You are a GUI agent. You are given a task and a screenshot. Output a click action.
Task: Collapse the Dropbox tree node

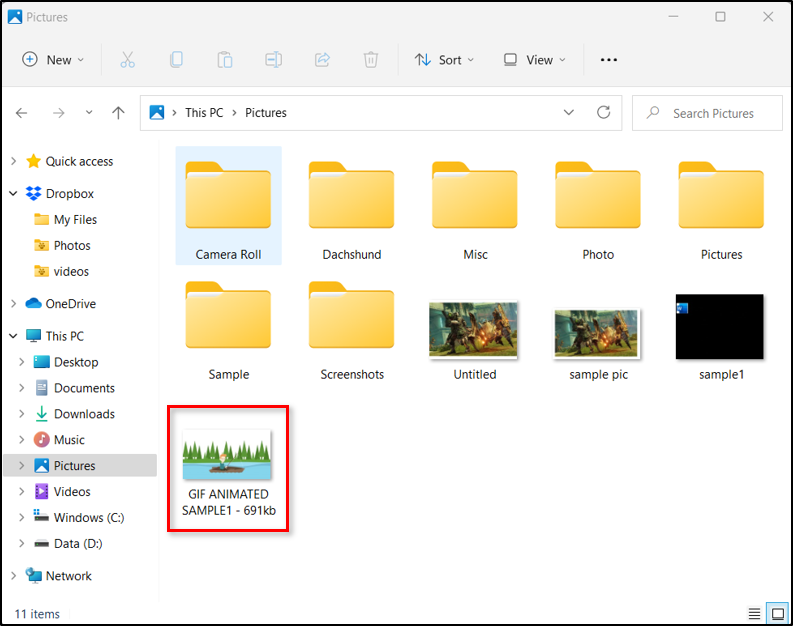tap(14, 194)
